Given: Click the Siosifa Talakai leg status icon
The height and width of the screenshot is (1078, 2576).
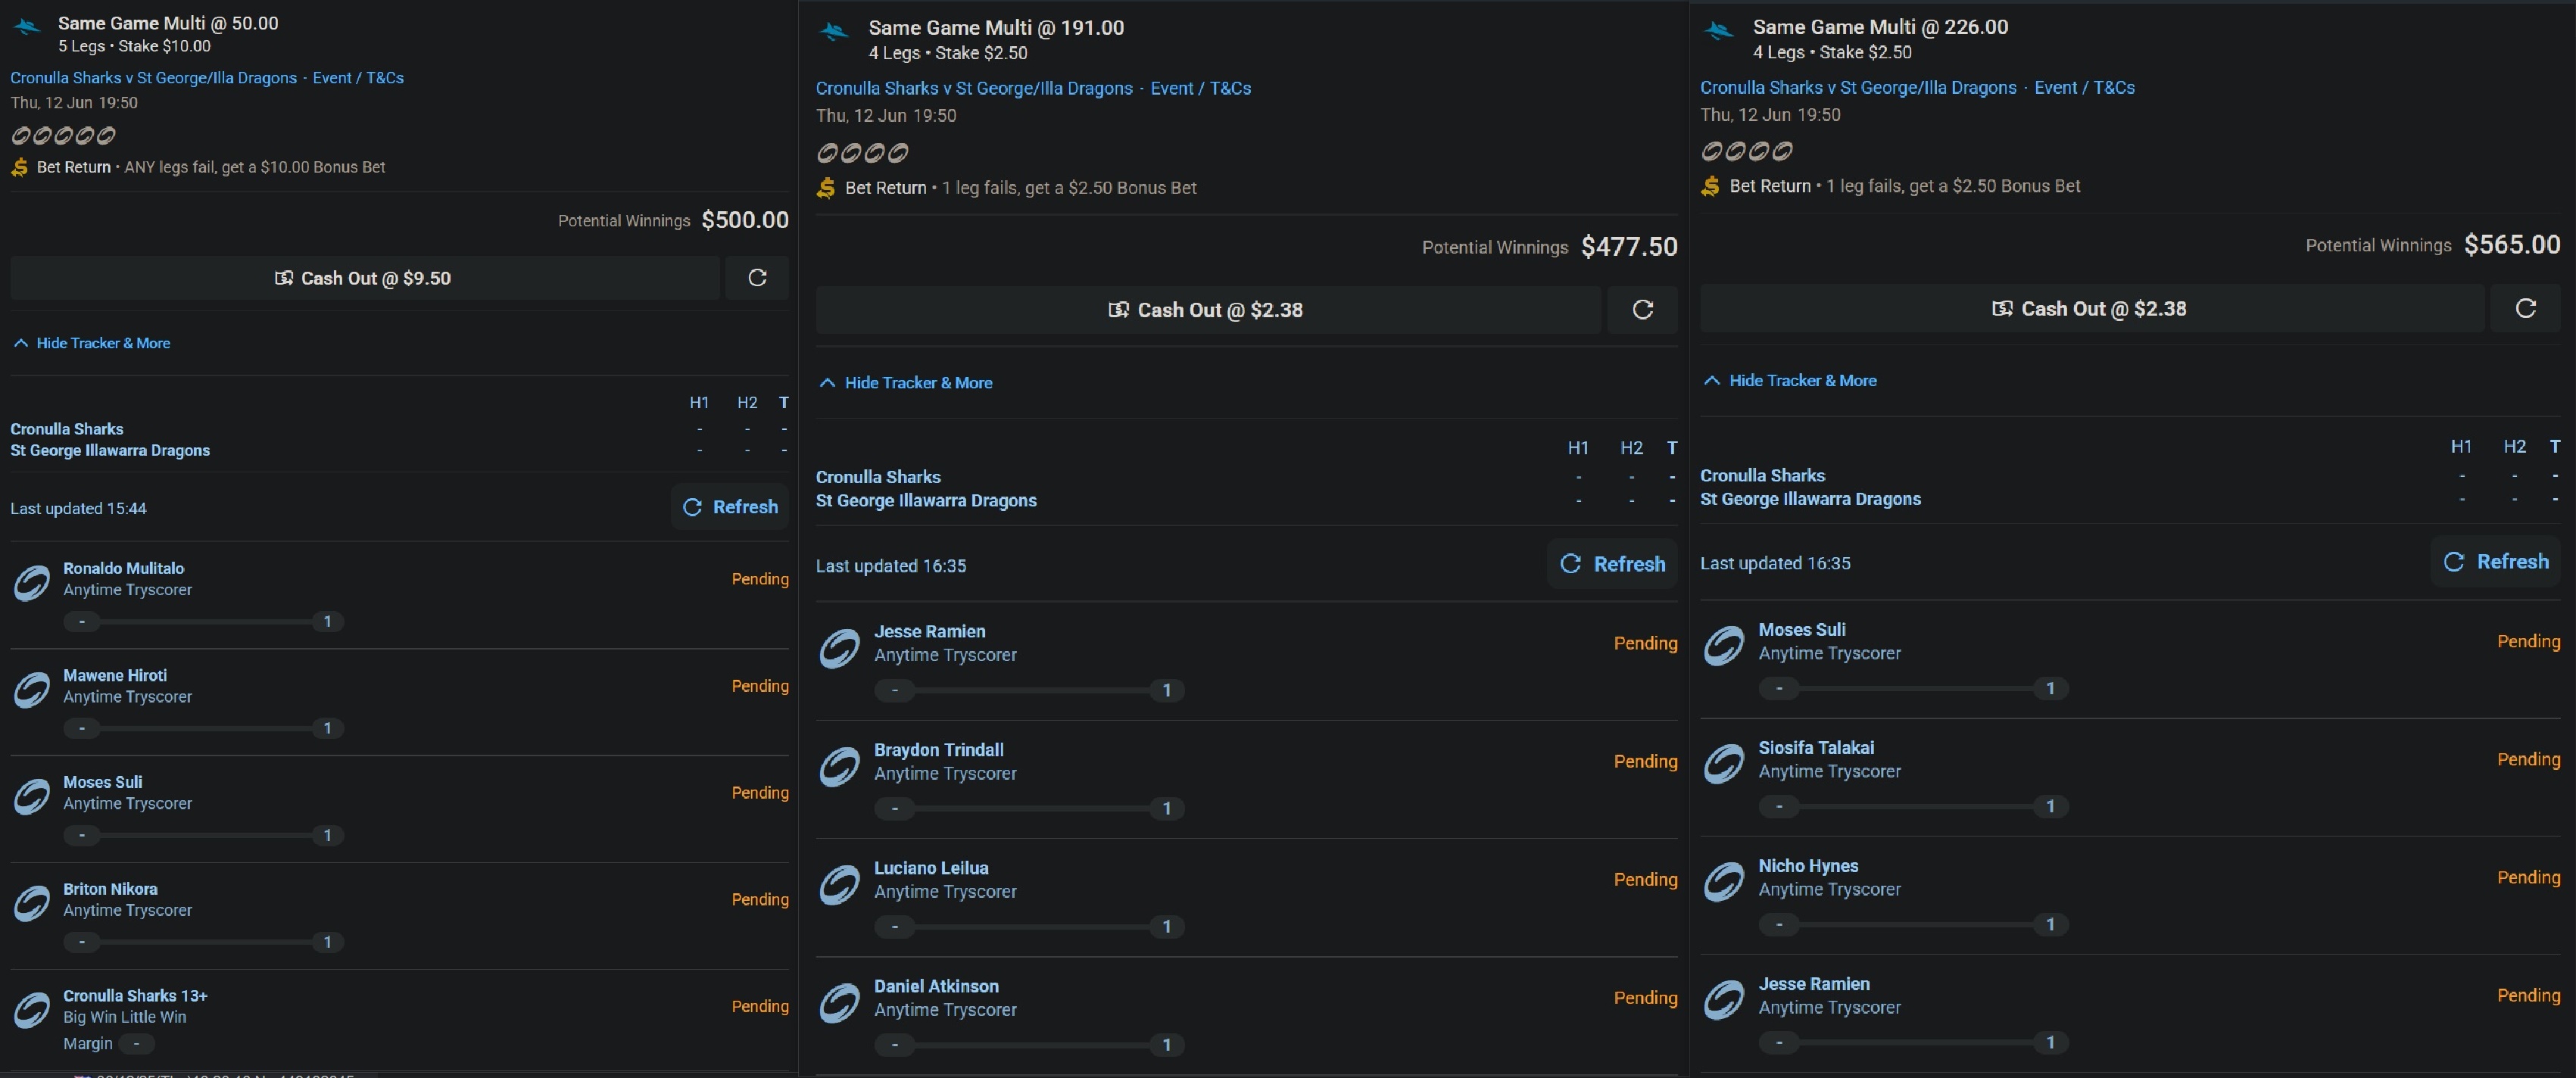Looking at the screenshot, I should [x=1724, y=764].
